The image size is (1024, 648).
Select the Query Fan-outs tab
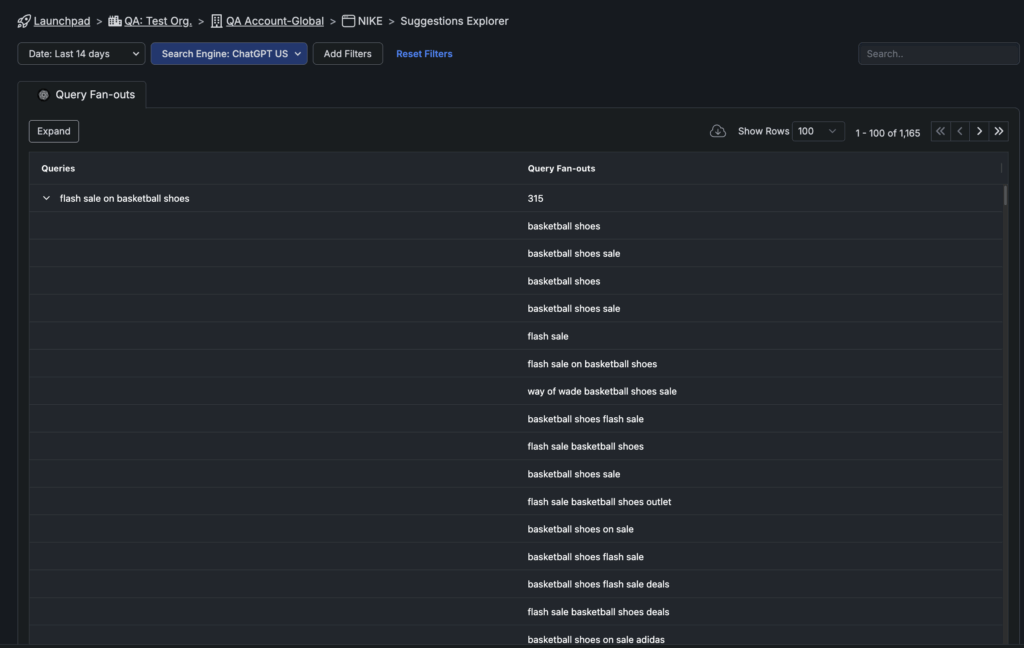tap(94, 95)
